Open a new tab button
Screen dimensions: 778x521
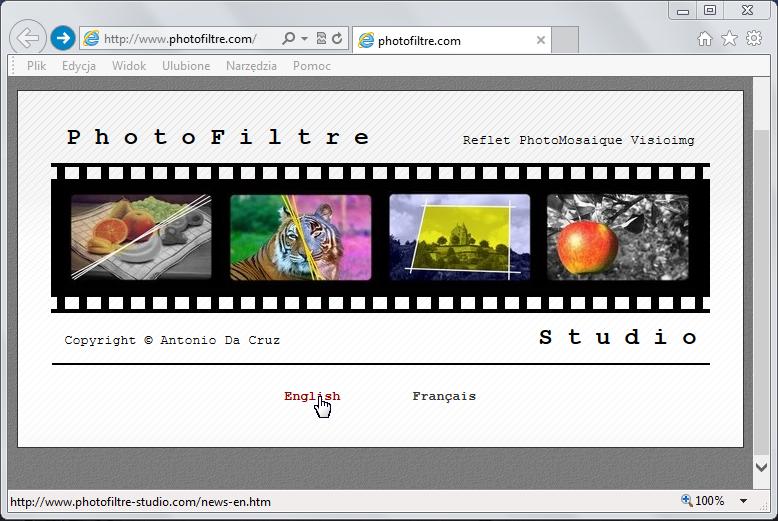pyautogui.click(x=565, y=40)
